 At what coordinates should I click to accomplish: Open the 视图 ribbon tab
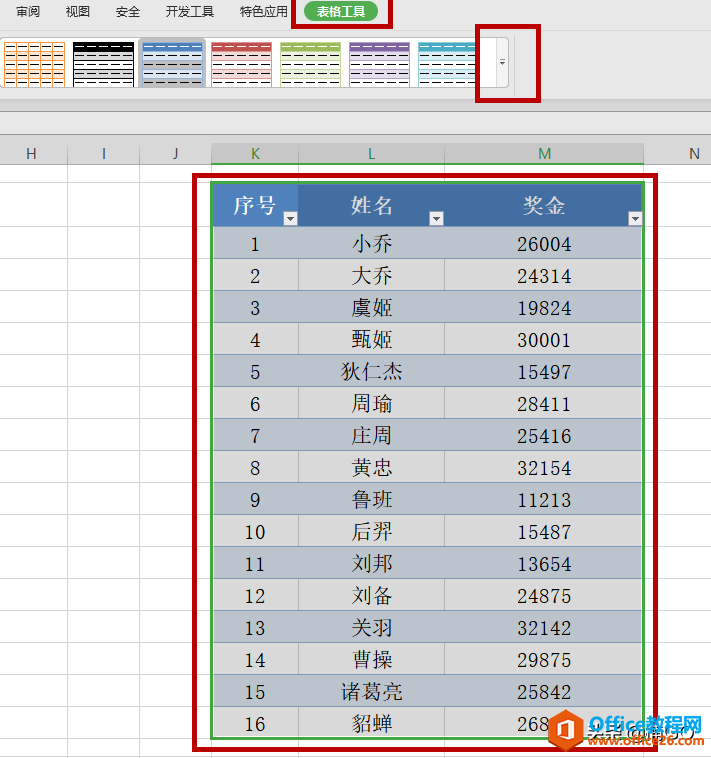(78, 11)
